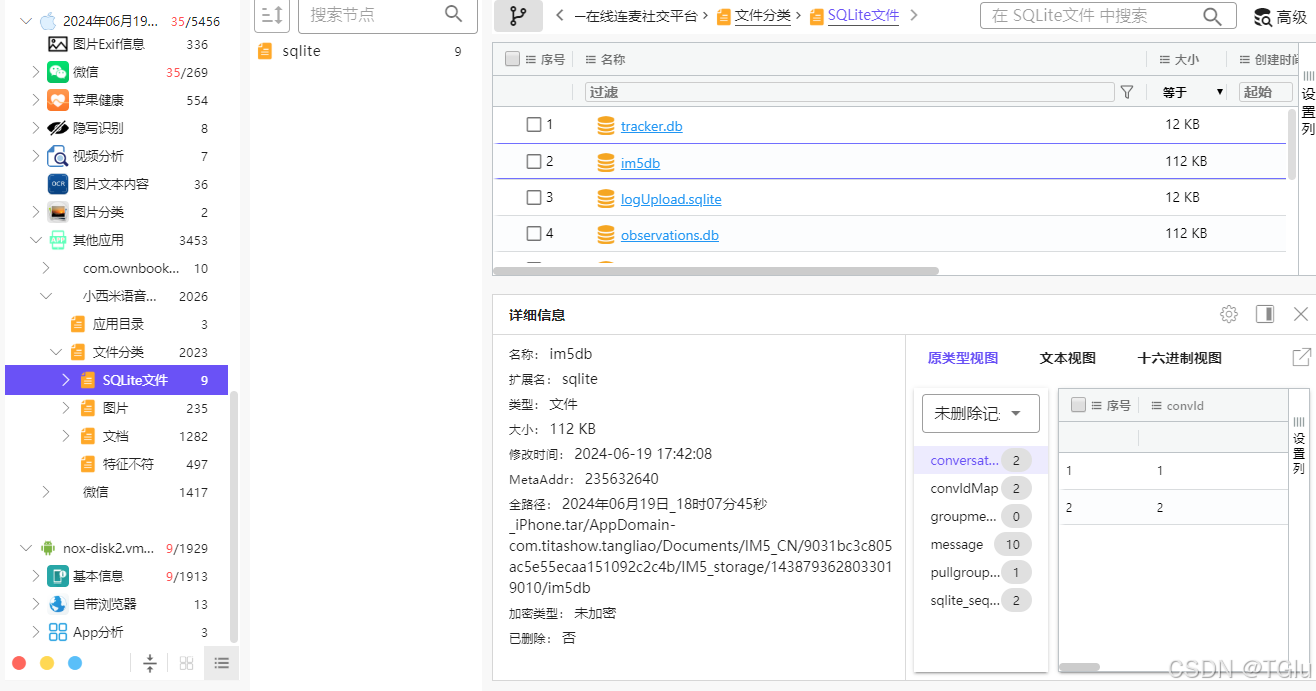This screenshot has height=691, width=1316.
Task: Click the red dot at bottom left
Action: 18,663
